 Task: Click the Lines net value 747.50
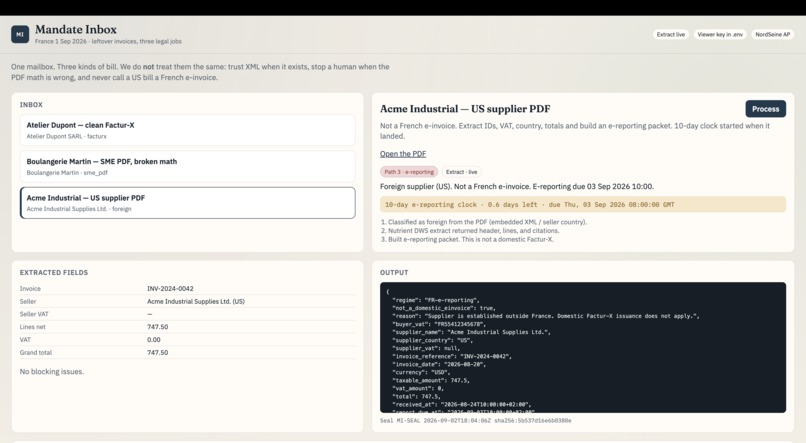point(157,327)
